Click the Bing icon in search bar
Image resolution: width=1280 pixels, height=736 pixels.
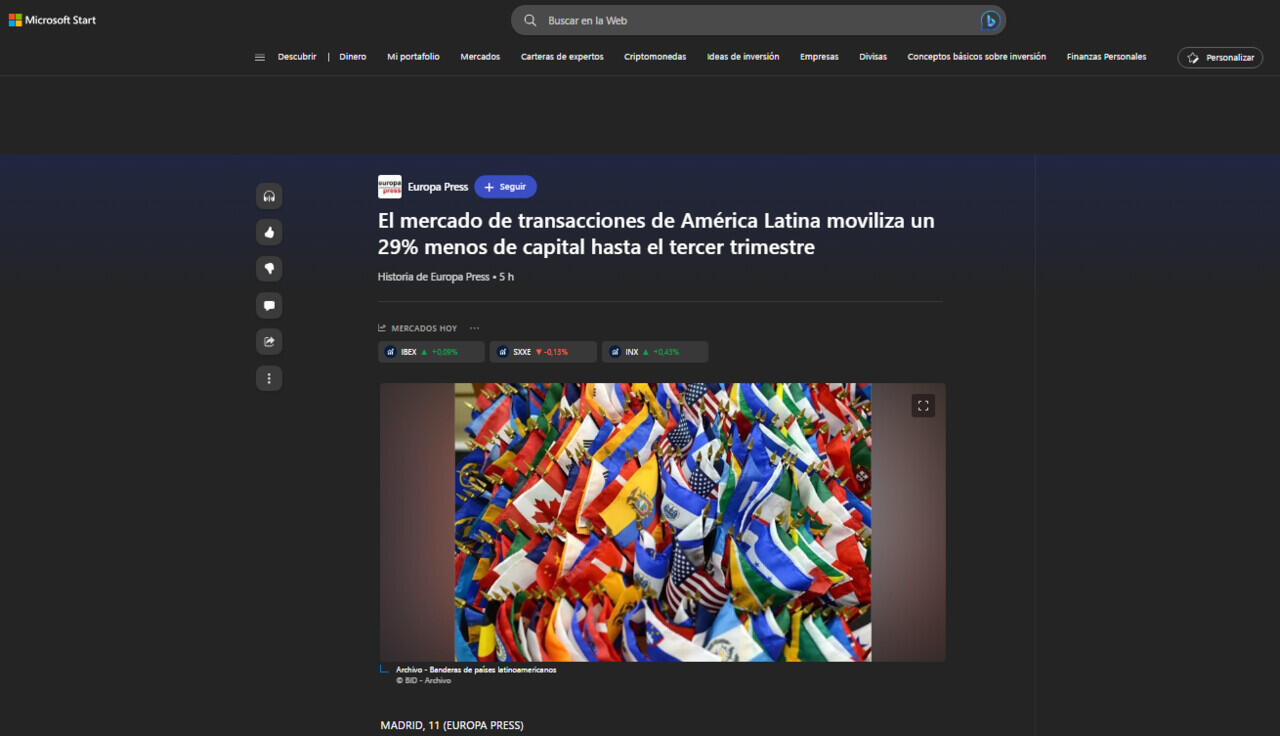coord(989,20)
